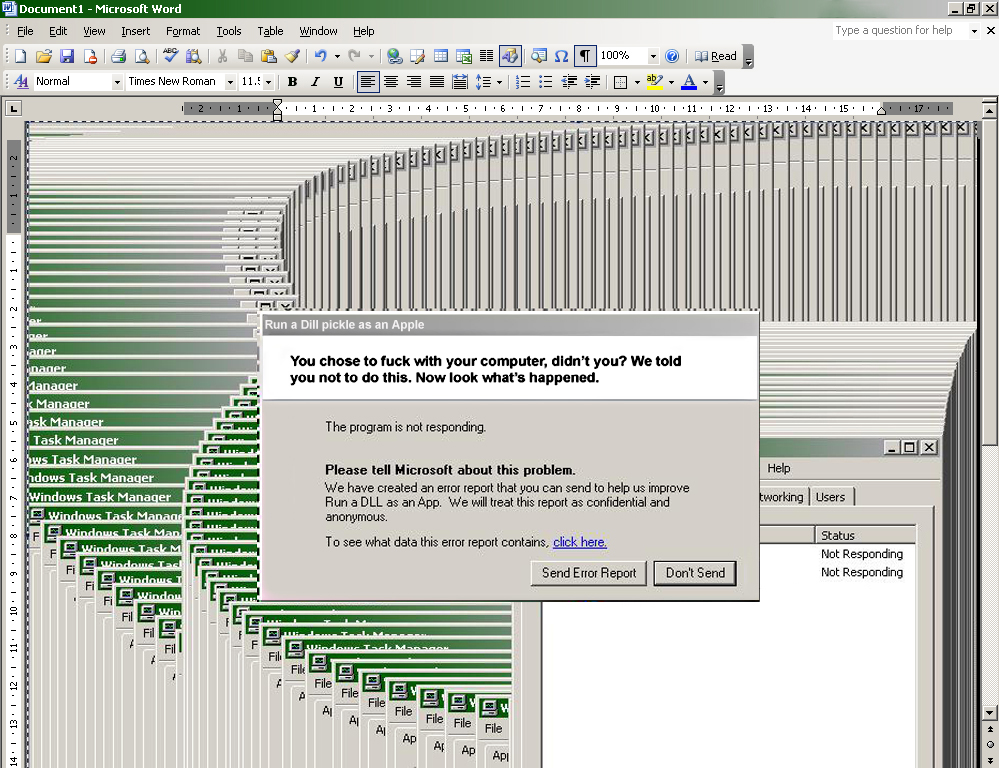Screen dimensions: 999x768
Task: Run the Spelling and Grammar check
Action: (171, 57)
